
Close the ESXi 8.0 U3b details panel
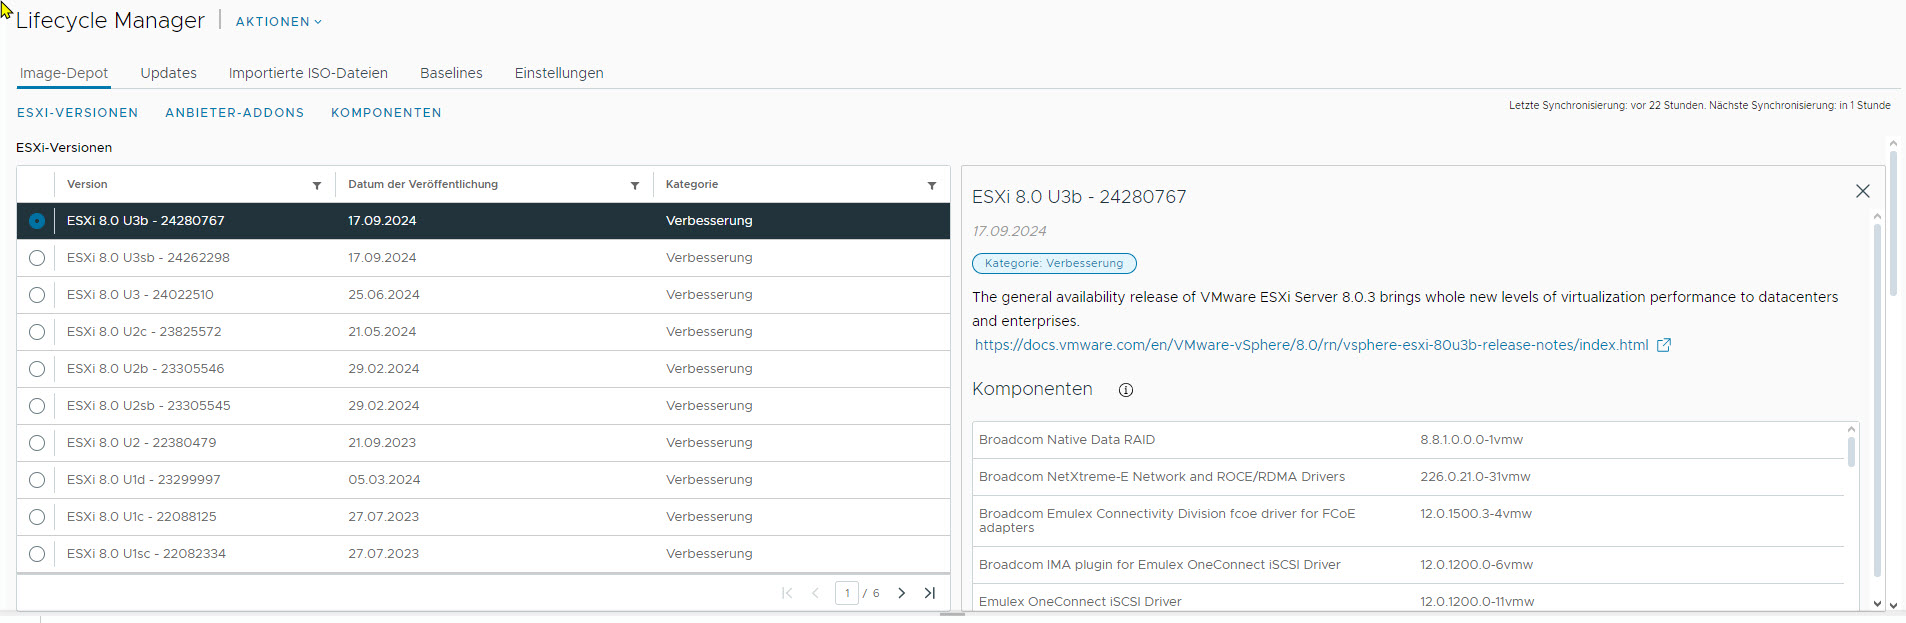1862,191
